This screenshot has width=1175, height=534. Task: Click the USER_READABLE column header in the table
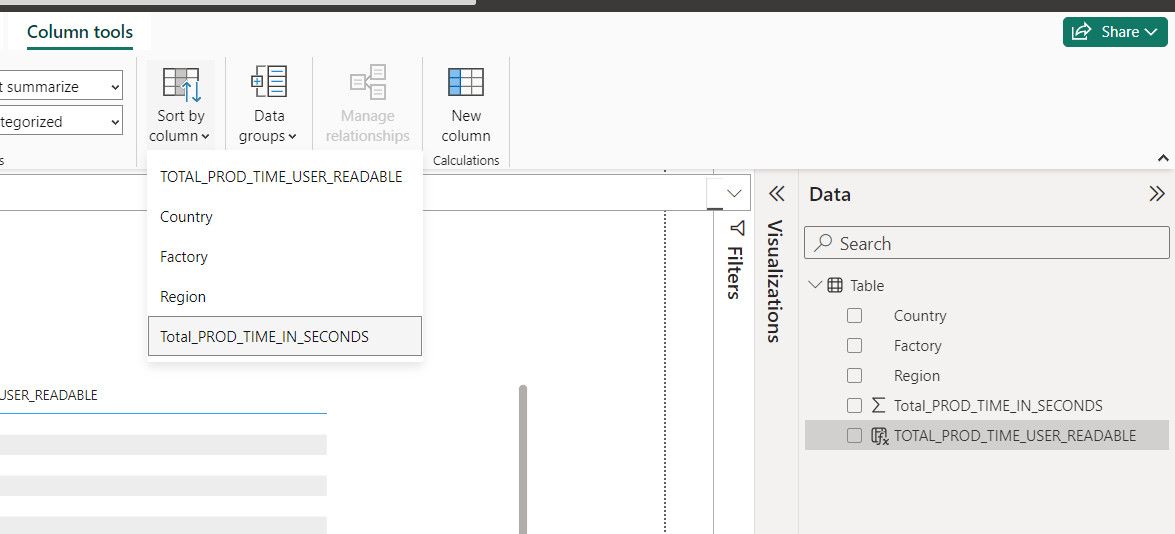pyautogui.click(x=49, y=395)
